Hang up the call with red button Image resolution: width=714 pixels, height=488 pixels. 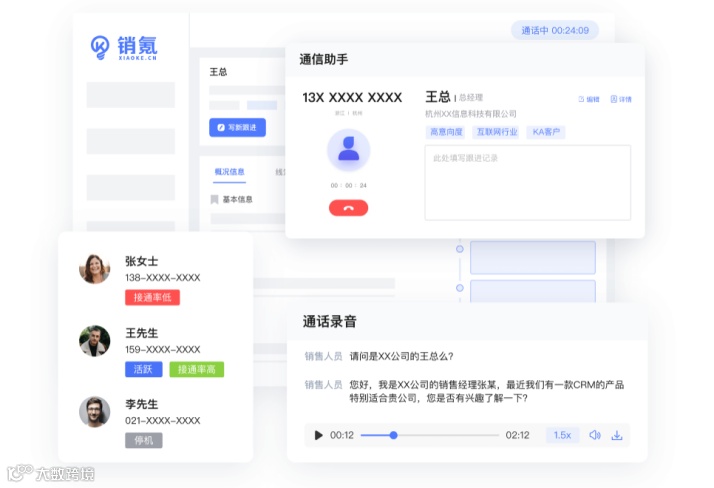click(348, 208)
